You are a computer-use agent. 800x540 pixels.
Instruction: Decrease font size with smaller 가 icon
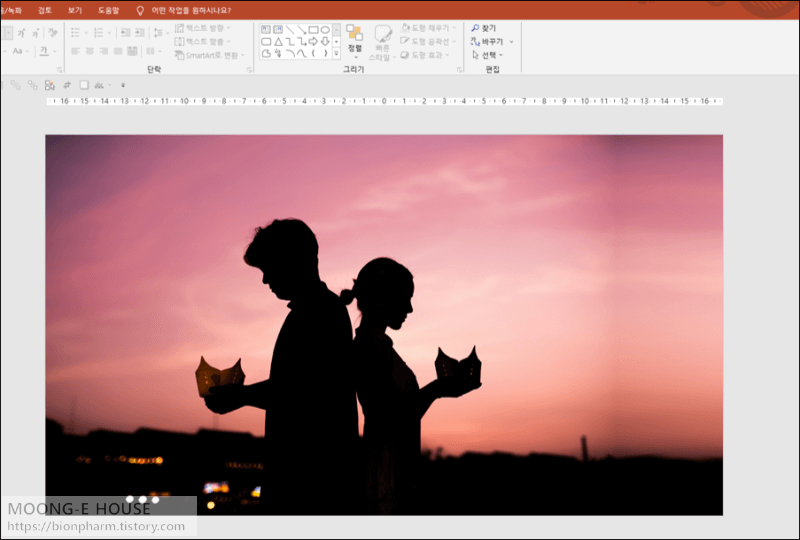(x=36, y=33)
